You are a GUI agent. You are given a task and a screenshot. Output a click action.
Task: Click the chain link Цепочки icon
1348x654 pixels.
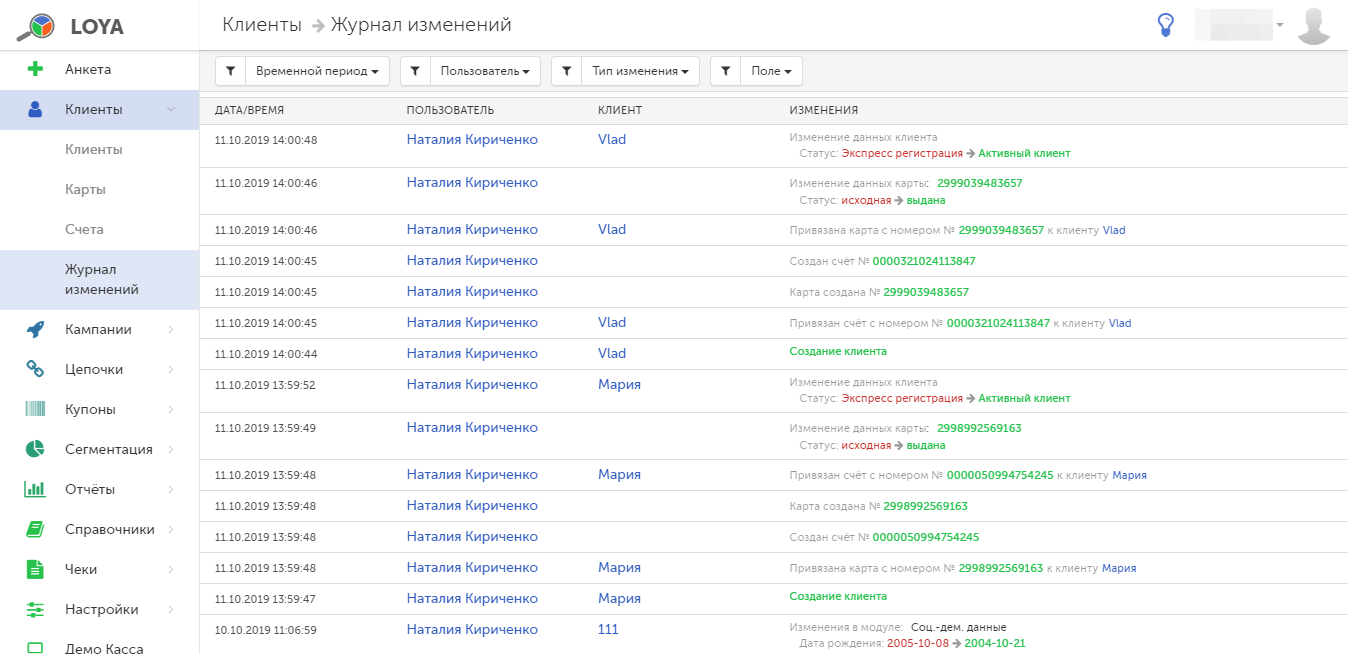click(35, 370)
